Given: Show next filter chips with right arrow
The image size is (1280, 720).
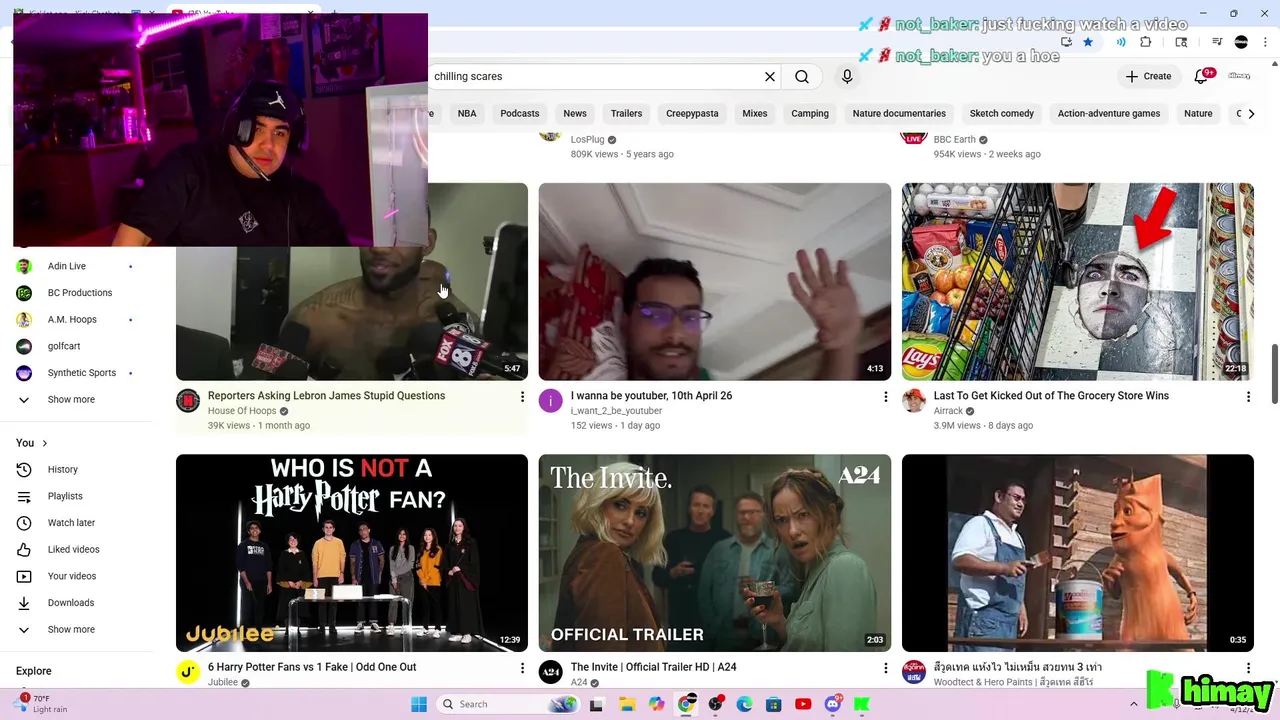Looking at the screenshot, I should 1251,114.
